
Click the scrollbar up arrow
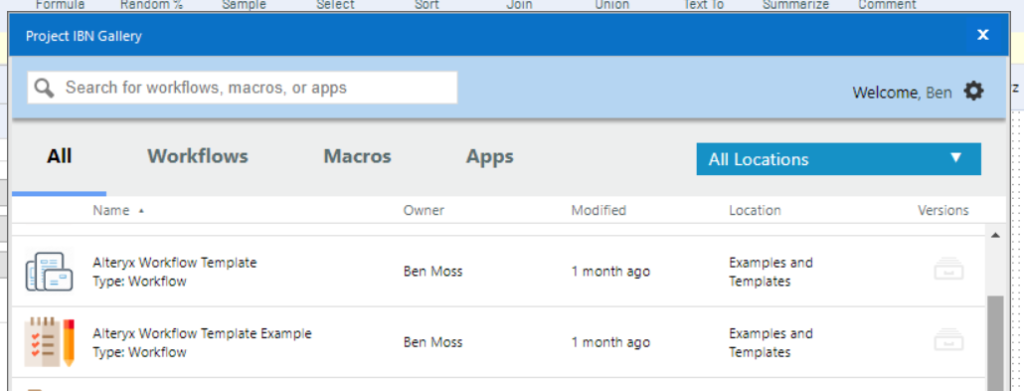click(995, 235)
